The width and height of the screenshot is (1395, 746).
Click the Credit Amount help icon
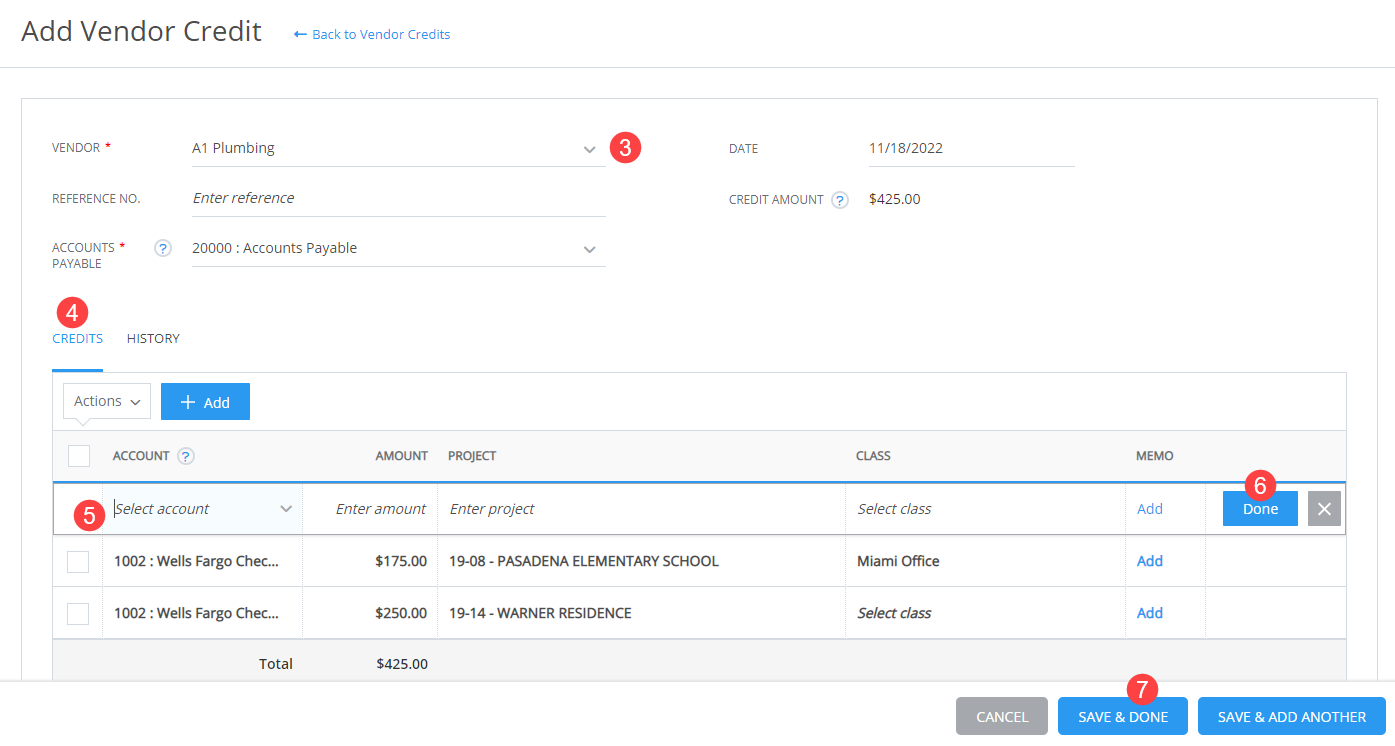[840, 199]
